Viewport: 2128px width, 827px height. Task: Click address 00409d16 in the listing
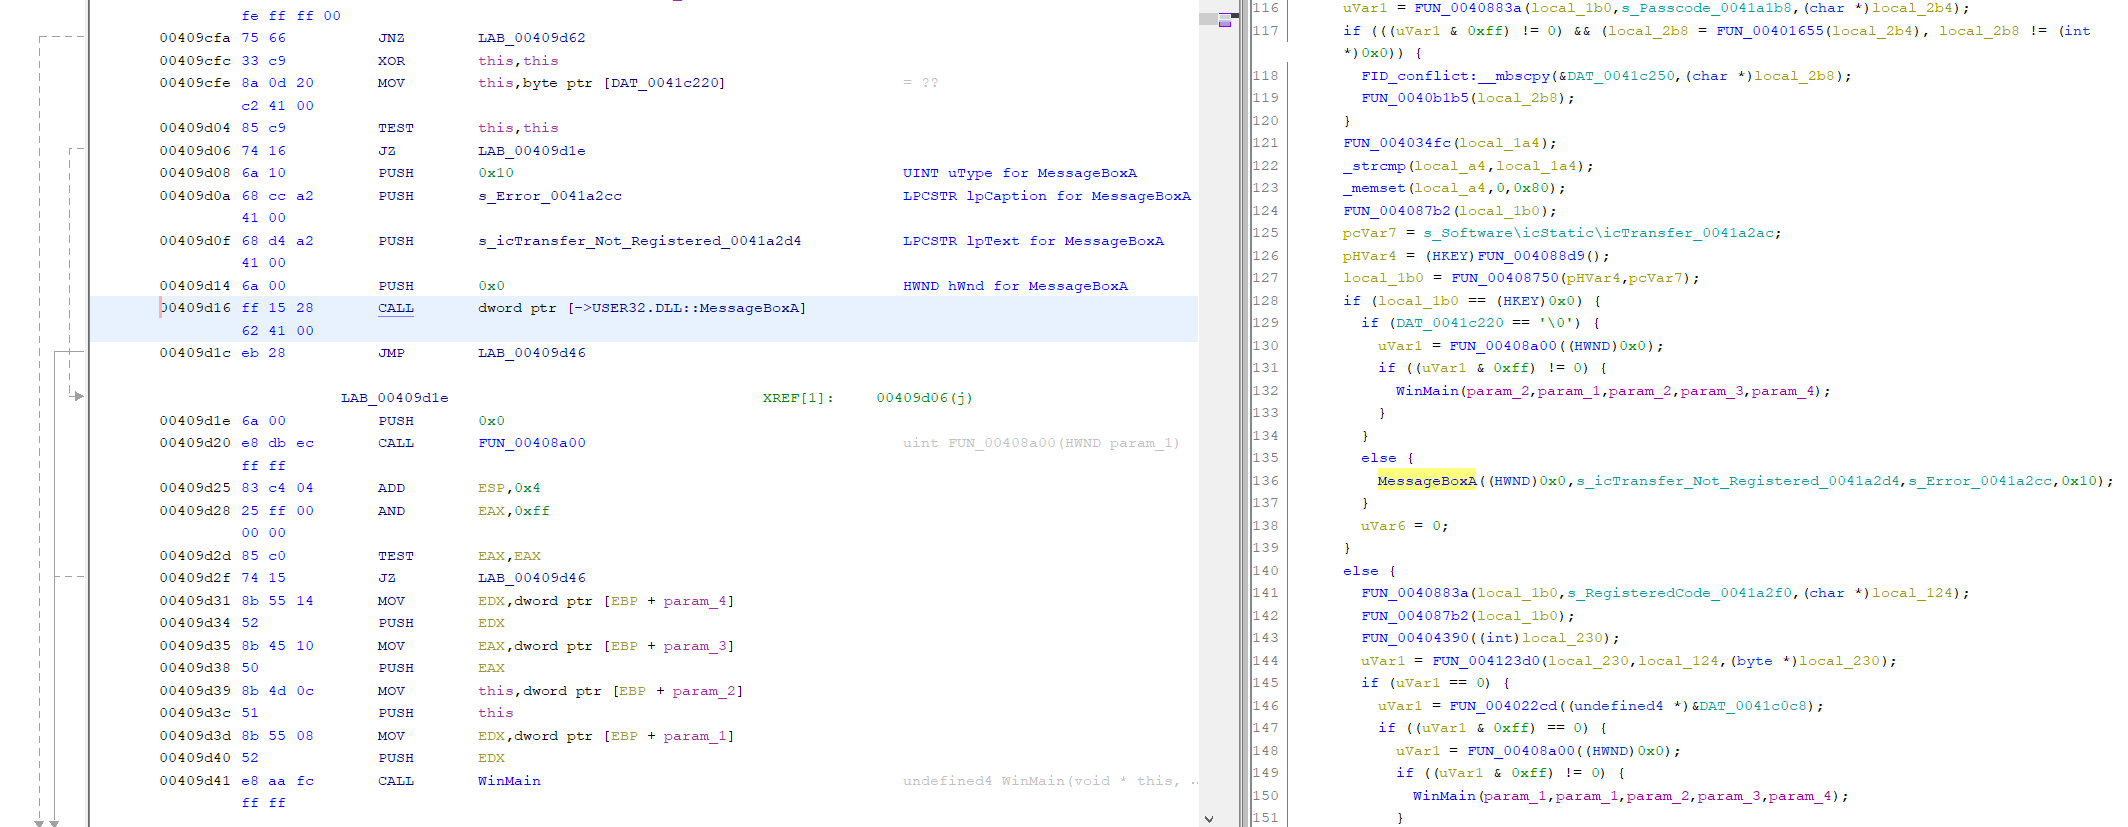coord(195,308)
